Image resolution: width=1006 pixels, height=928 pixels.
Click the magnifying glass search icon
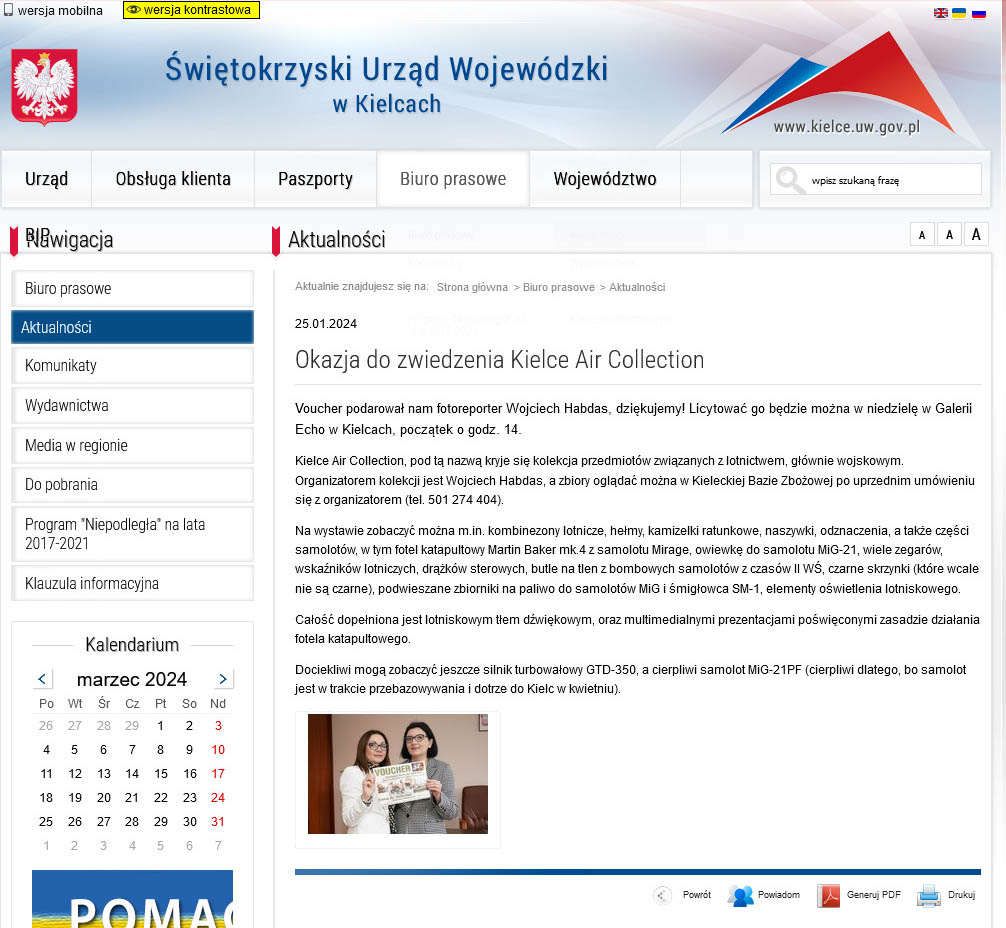[x=790, y=180]
